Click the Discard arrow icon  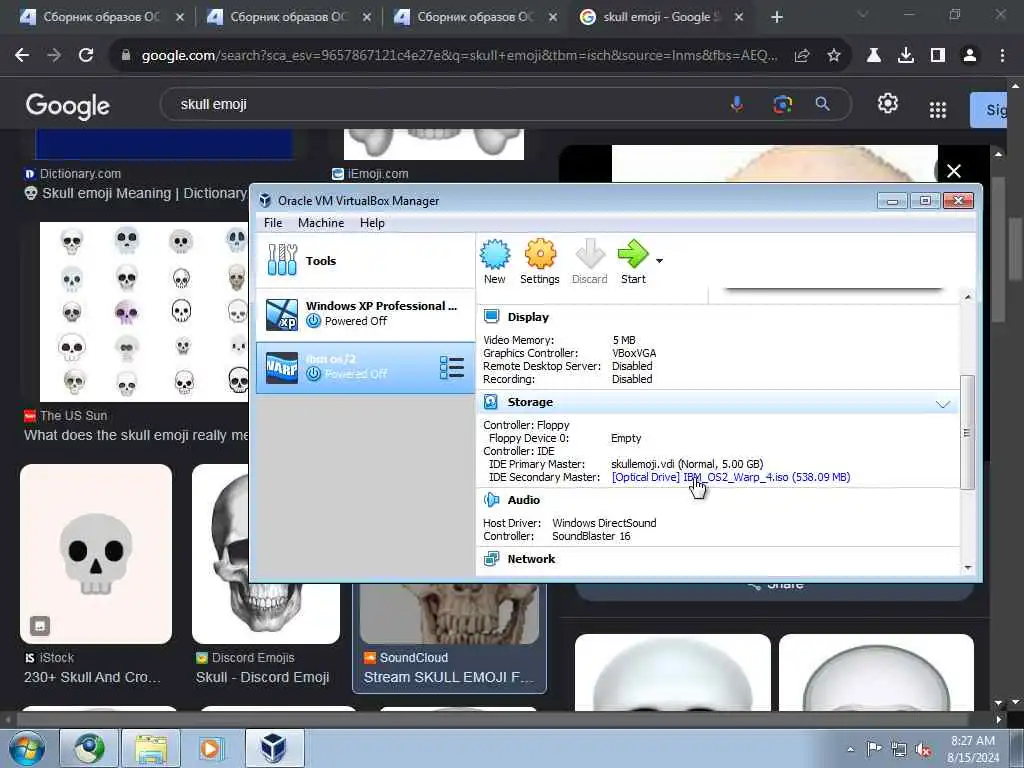[x=590, y=254]
